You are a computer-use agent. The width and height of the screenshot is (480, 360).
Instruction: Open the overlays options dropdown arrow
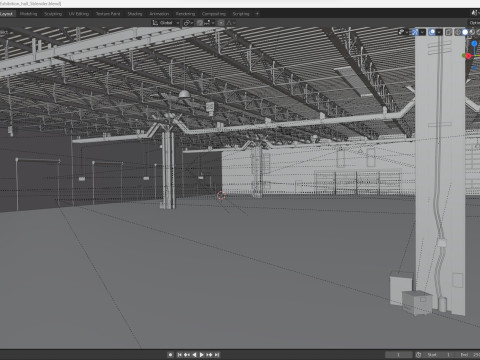439,32
